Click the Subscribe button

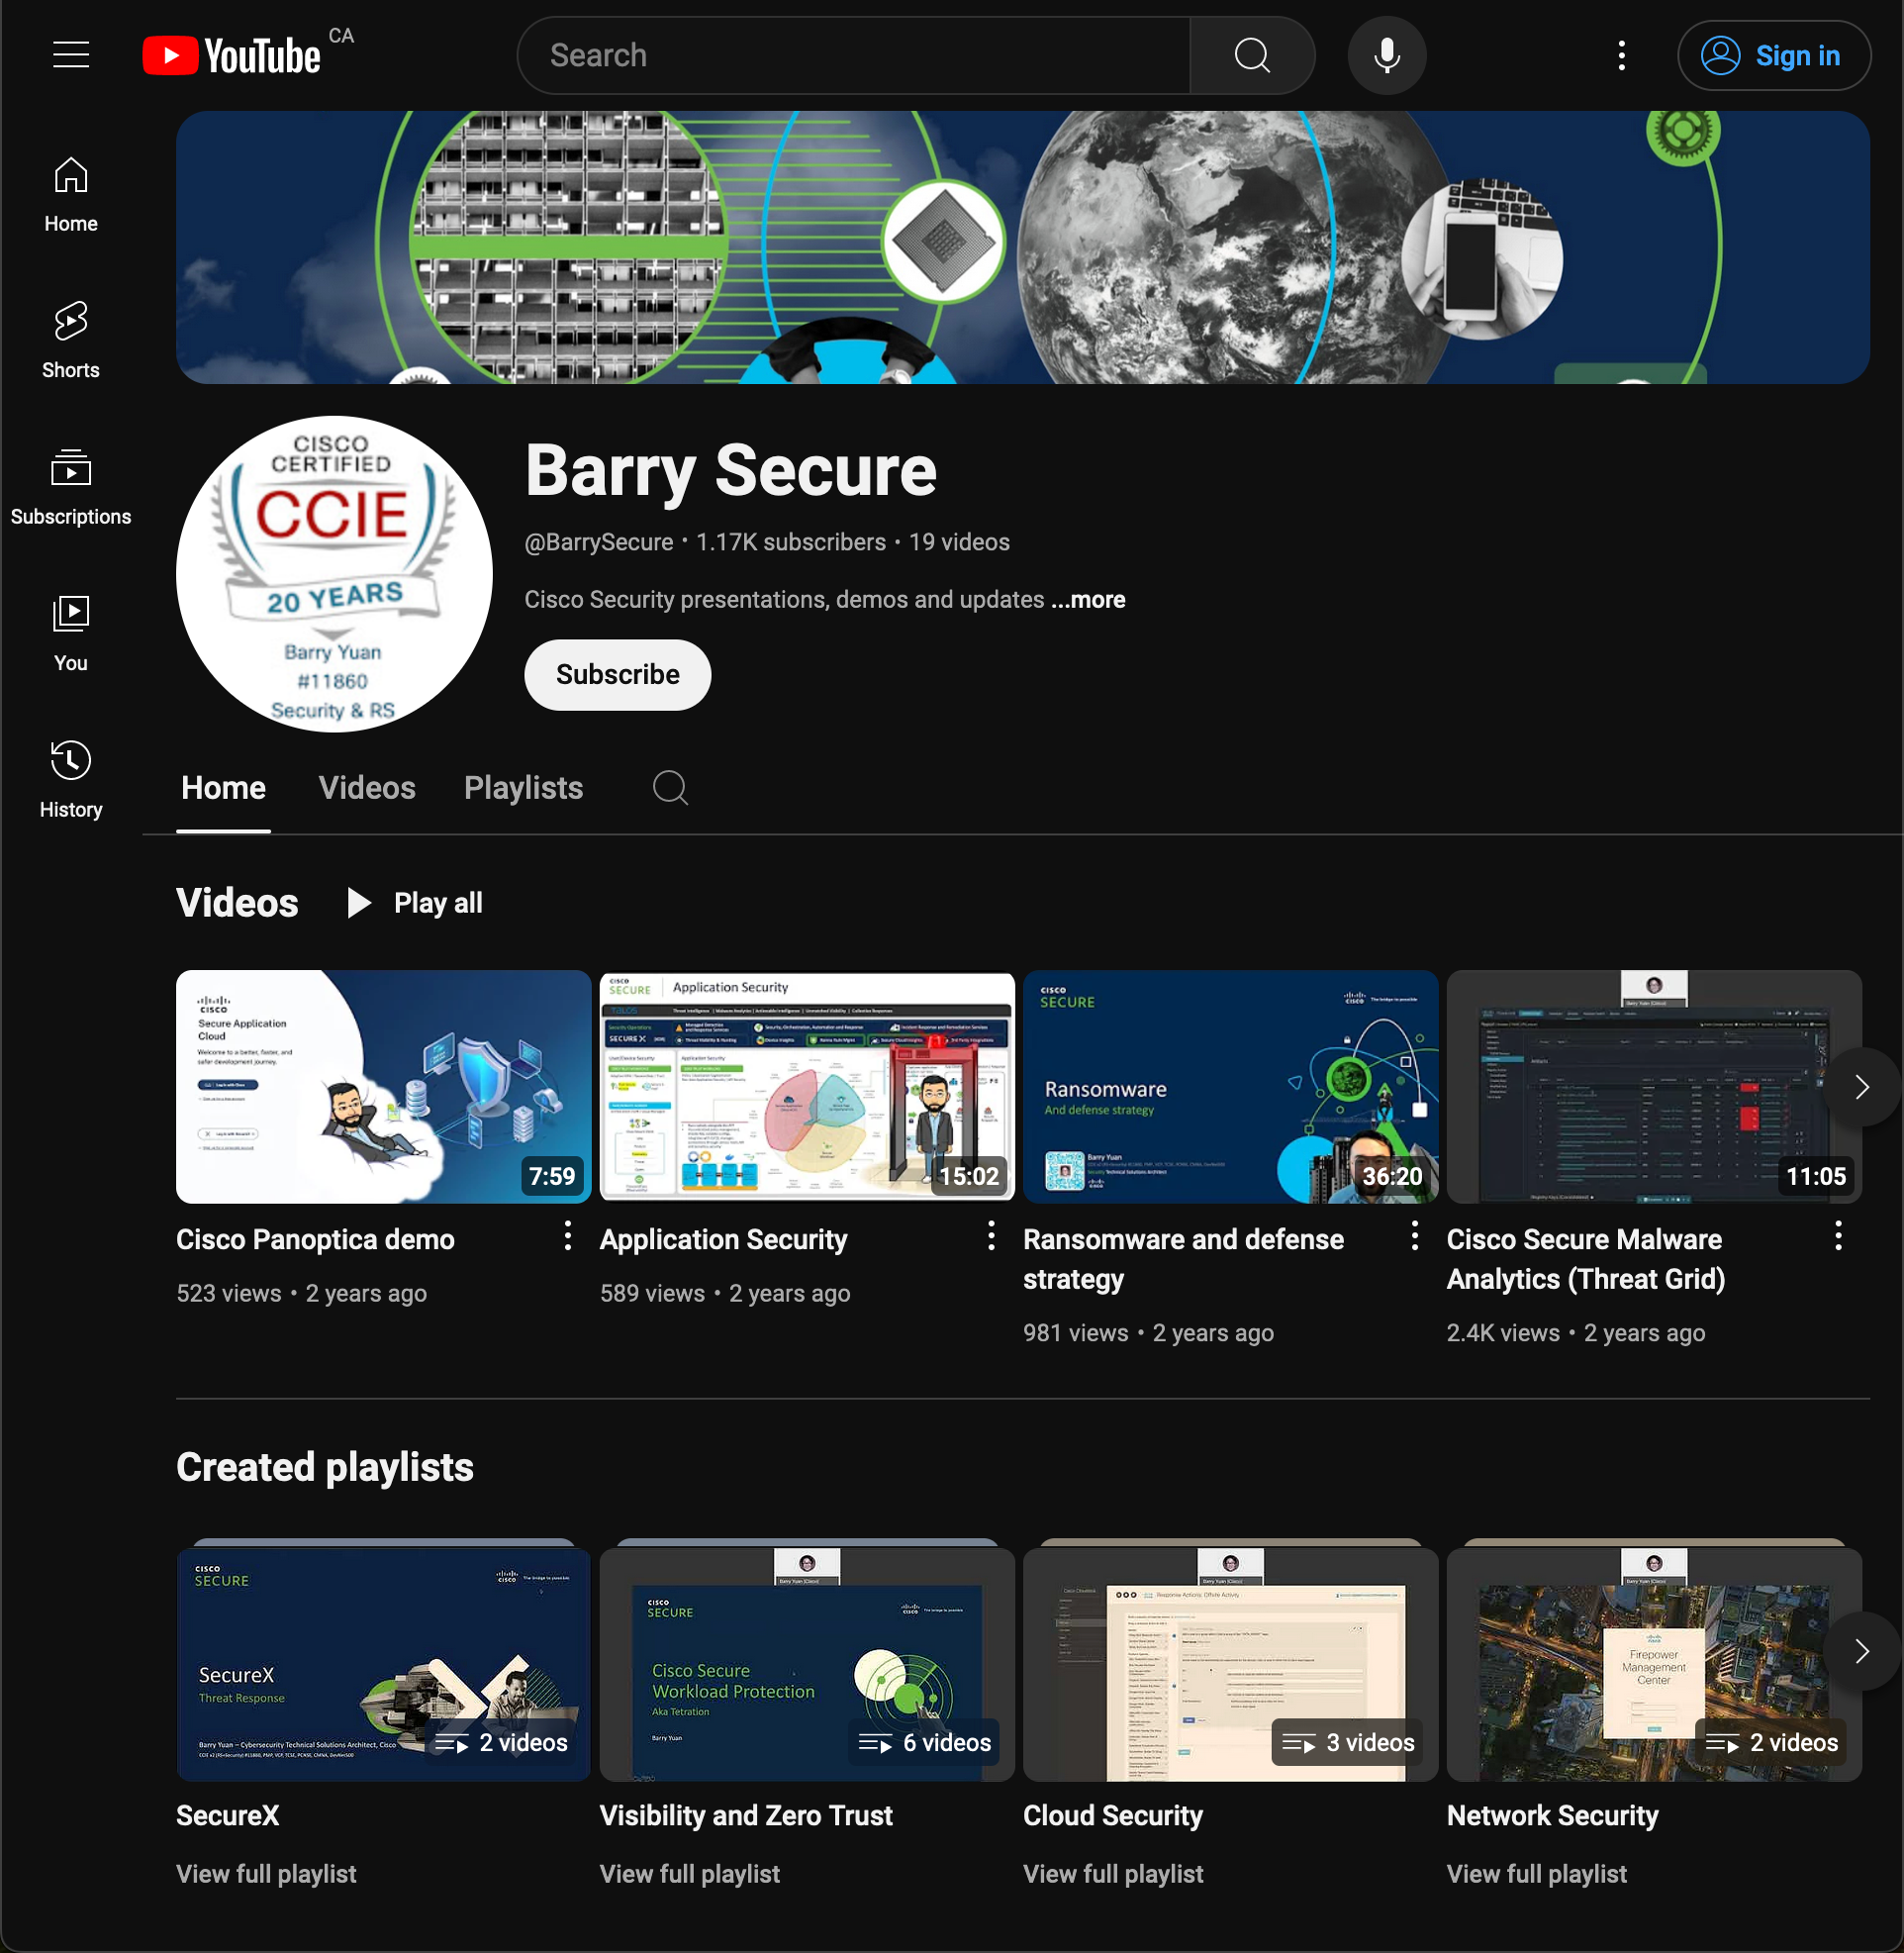point(617,675)
